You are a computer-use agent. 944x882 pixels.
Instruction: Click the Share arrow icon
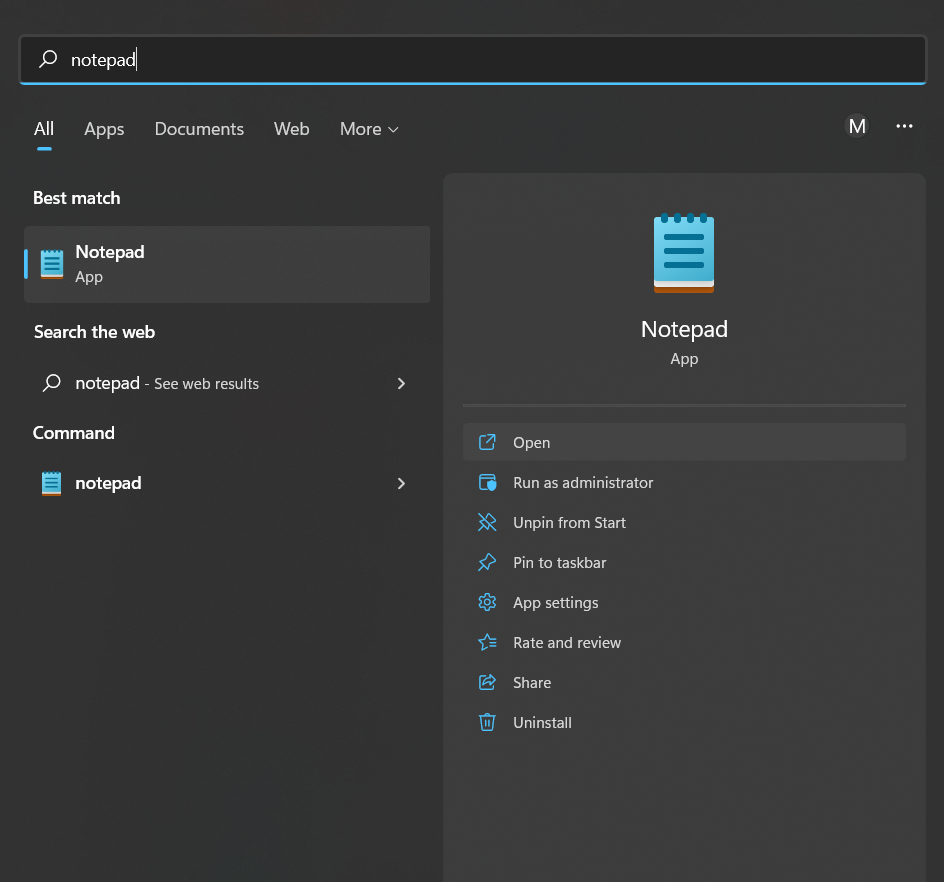487,683
